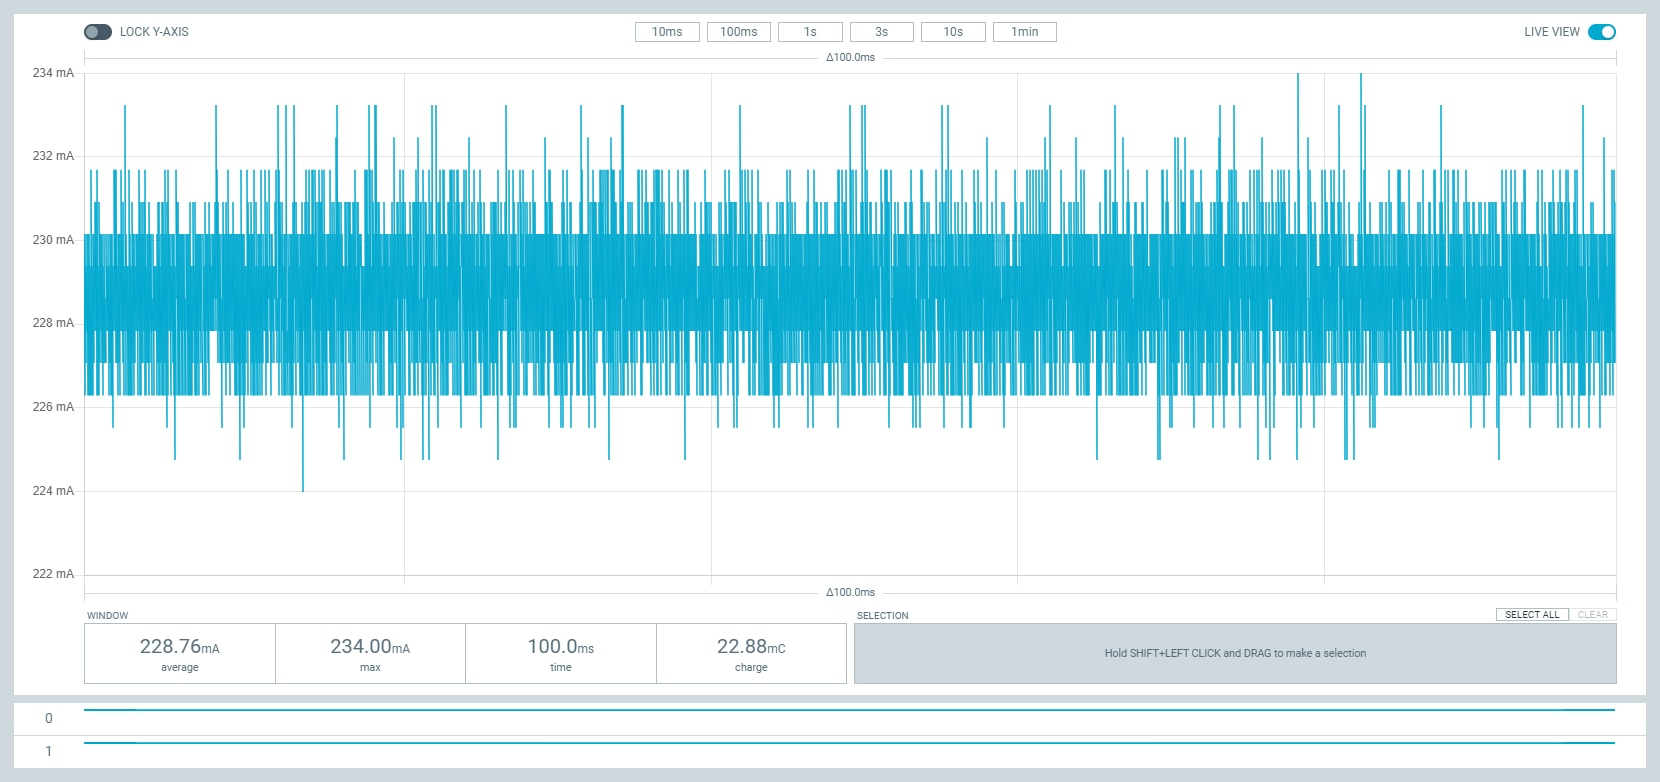Click the digital channel 1 trace line
1660x782 pixels.
pyautogui.click(x=850, y=743)
